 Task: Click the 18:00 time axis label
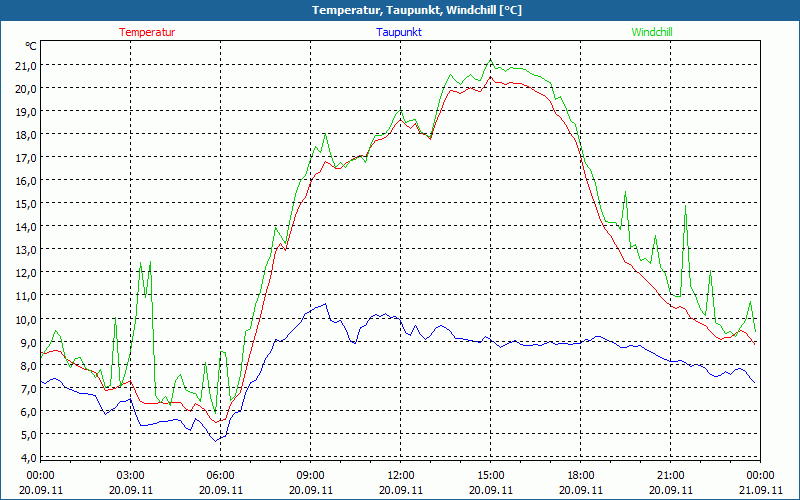pyautogui.click(x=581, y=476)
